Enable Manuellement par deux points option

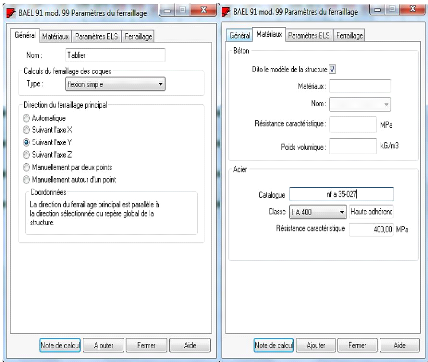(26, 167)
